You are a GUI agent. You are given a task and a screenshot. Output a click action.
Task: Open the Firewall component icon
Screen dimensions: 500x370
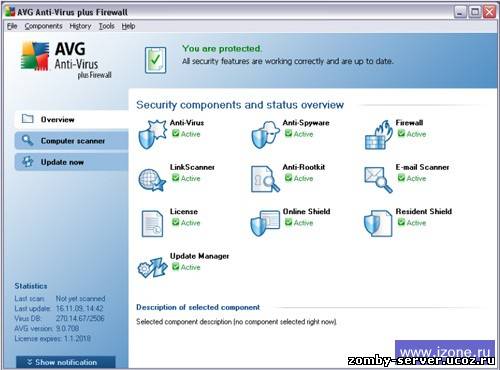point(378,134)
